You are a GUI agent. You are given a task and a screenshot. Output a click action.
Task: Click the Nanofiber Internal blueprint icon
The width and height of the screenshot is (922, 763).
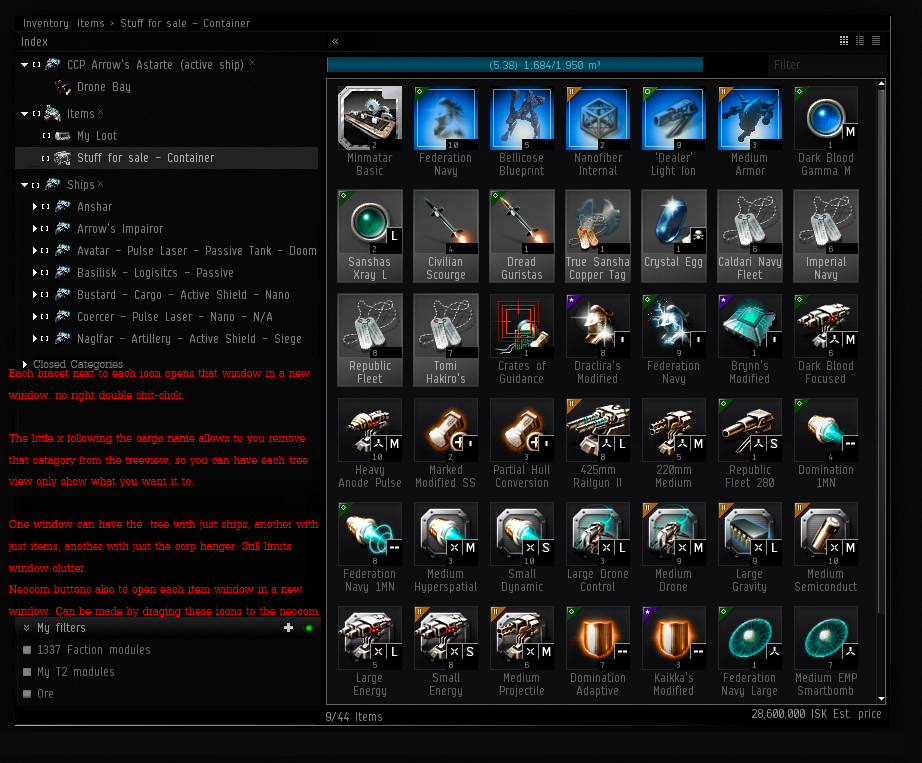coord(597,118)
